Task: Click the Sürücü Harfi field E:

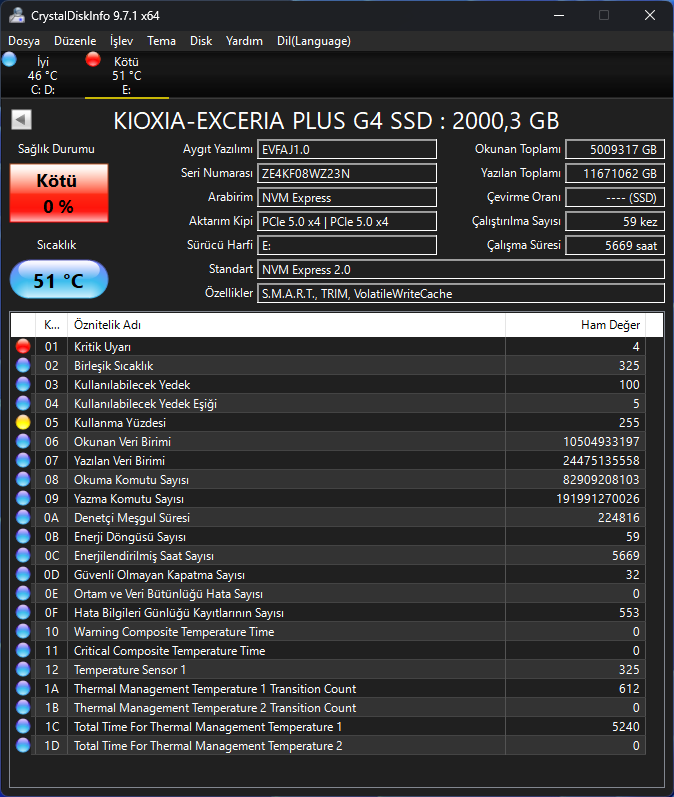Action: click(x=347, y=246)
